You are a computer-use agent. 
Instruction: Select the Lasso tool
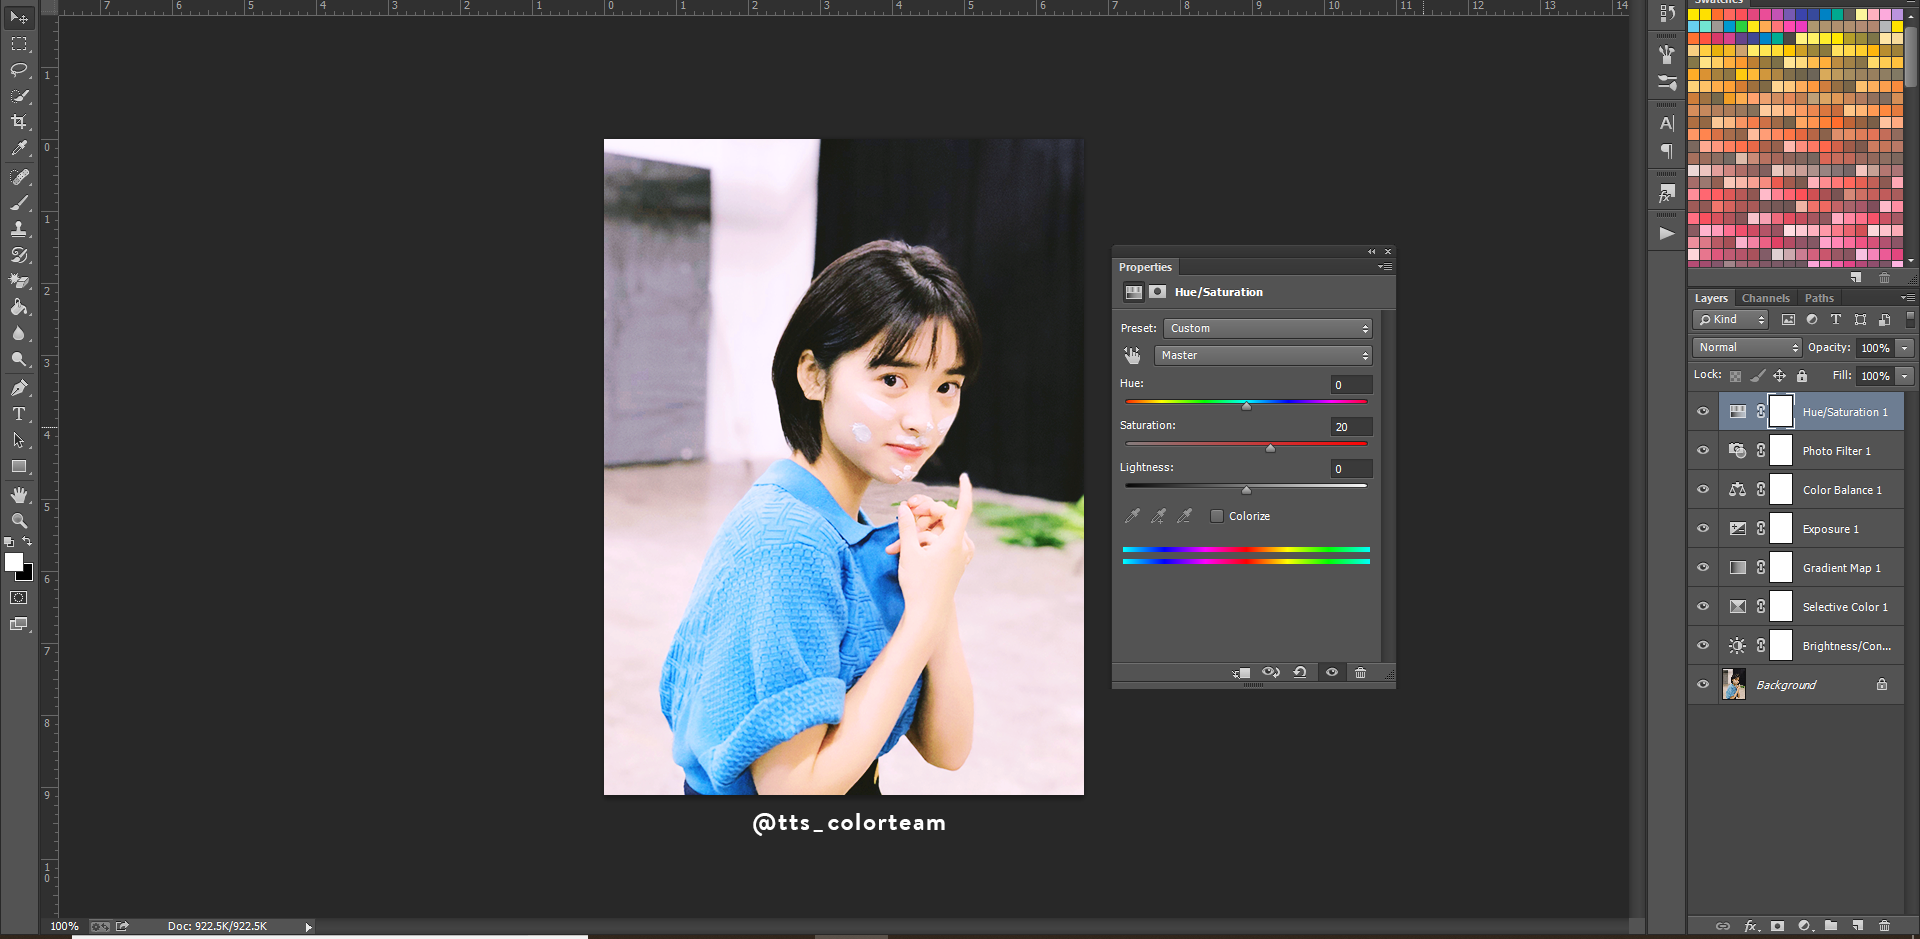(19, 70)
